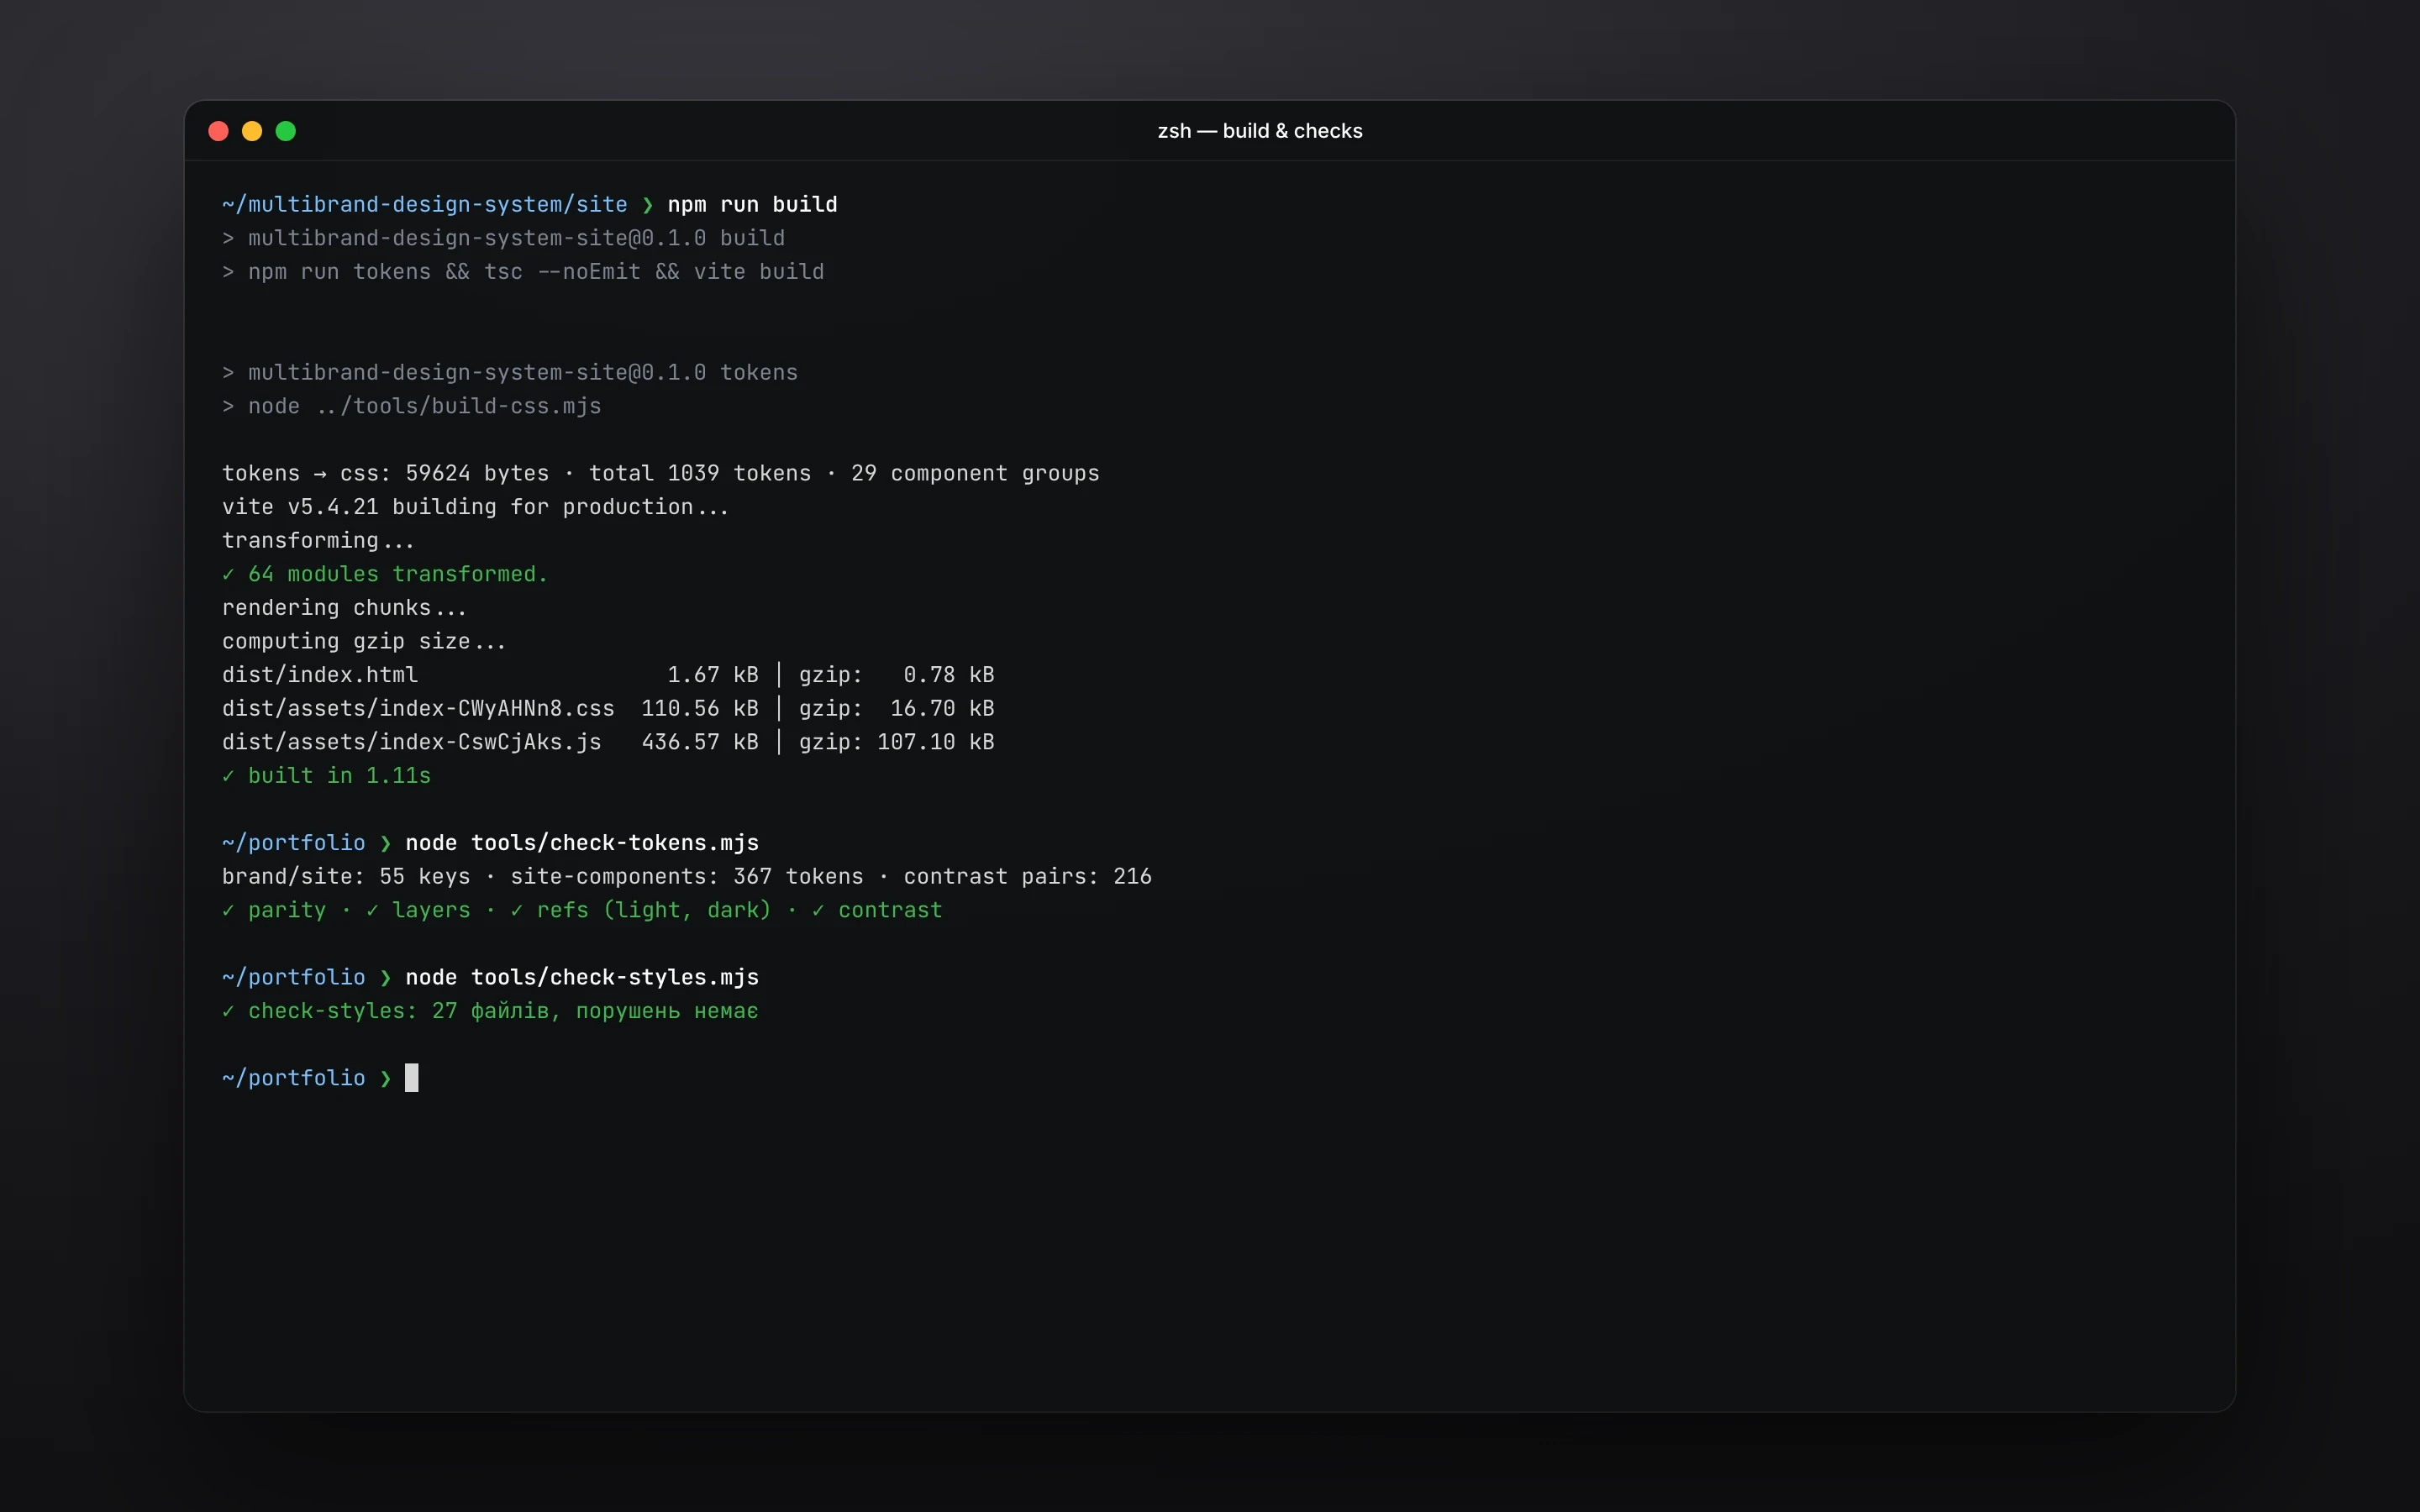Click the 'tokens → css: 59624 bytes' line
Image resolution: width=2420 pixels, height=1512 pixels.
660,473
